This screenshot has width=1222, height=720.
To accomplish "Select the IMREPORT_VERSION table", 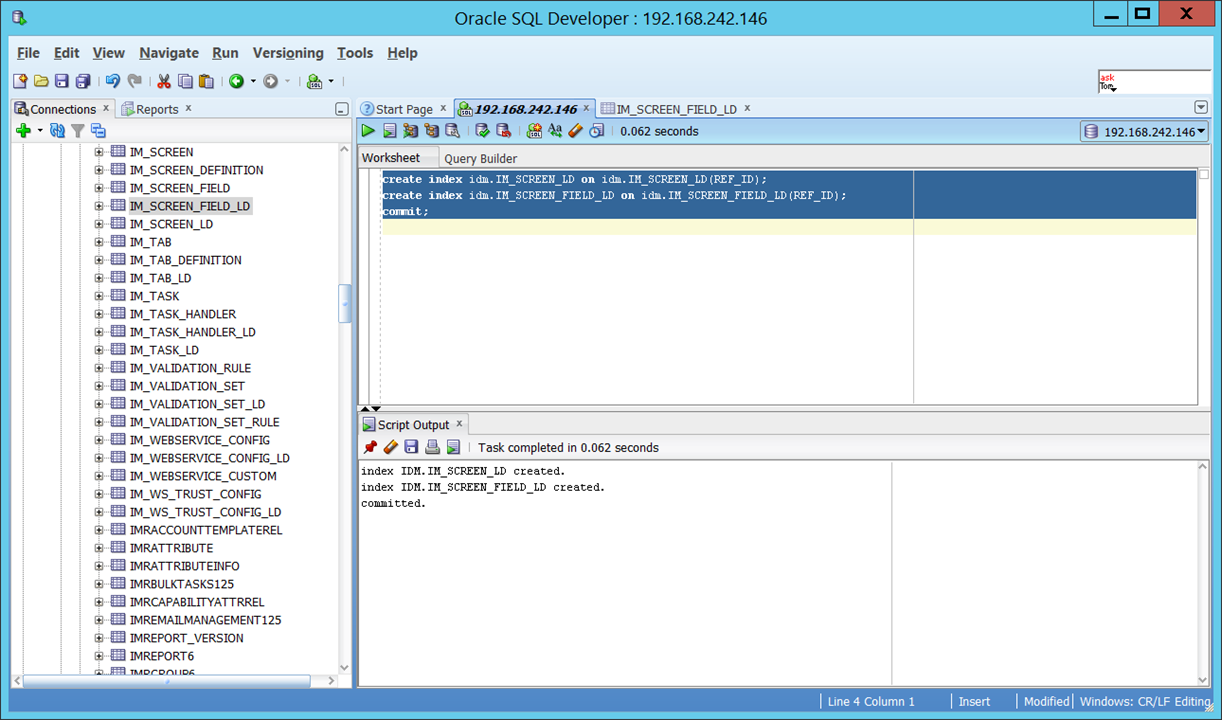I will [187, 638].
